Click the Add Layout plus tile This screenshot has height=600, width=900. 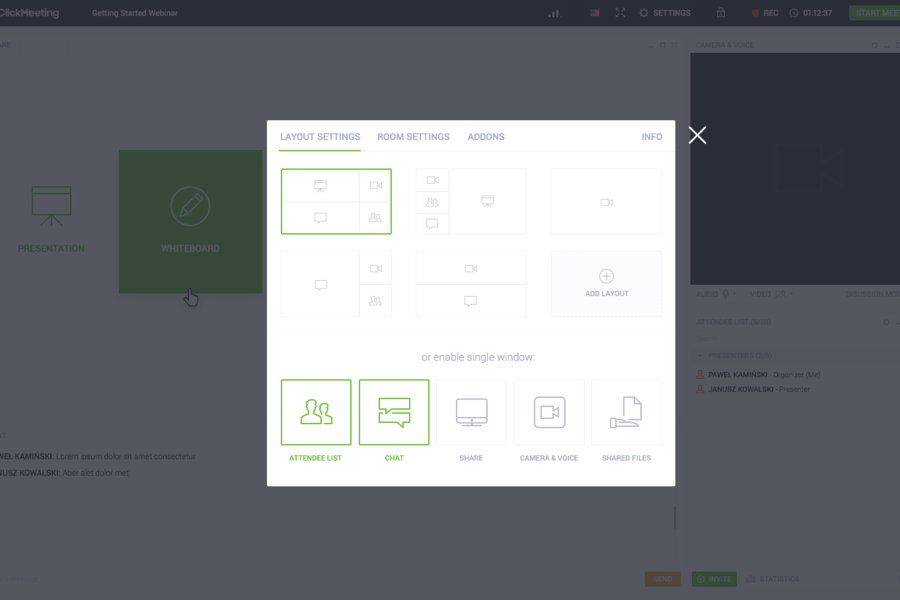[x=606, y=284]
